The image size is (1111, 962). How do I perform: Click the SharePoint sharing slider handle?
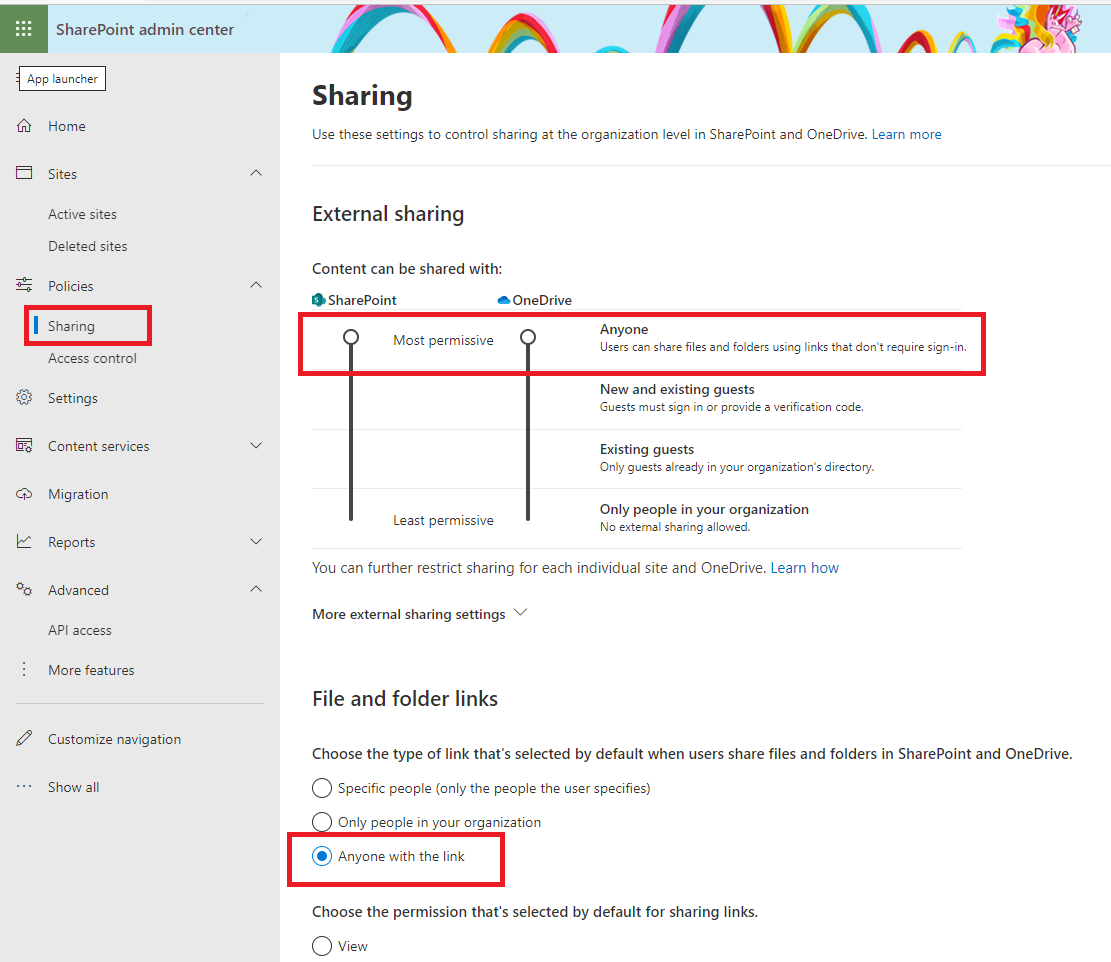[x=351, y=337]
